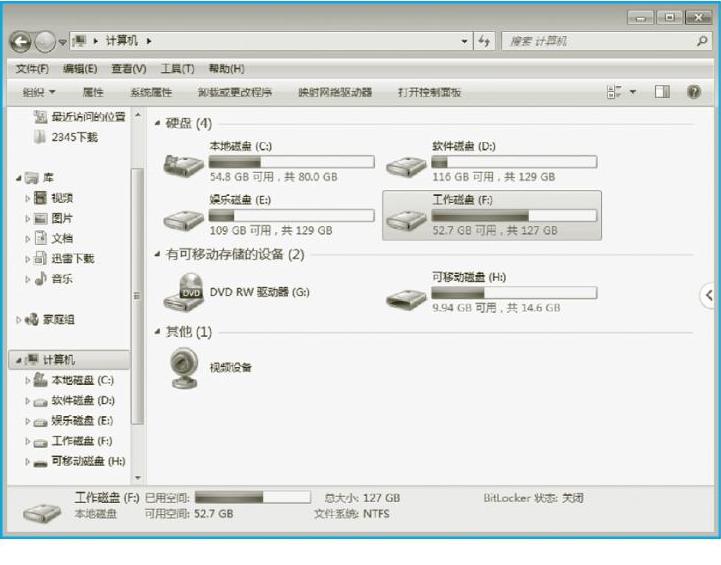Viewport: 721px width, 565px height.
Task: Collapse the 计算机 tree node arrow
Action: [x=19, y=360]
